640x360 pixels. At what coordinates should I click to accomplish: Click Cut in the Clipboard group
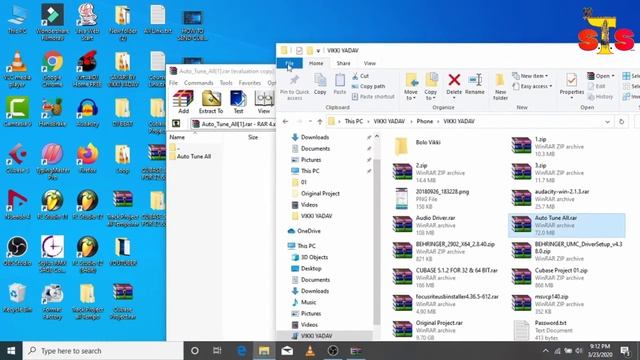point(360,76)
